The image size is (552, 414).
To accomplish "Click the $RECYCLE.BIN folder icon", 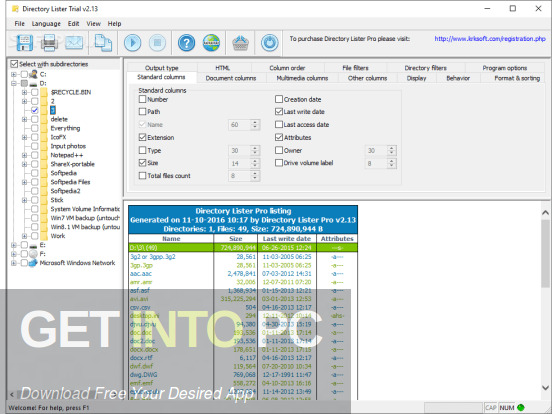I will click(x=44, y=92).
